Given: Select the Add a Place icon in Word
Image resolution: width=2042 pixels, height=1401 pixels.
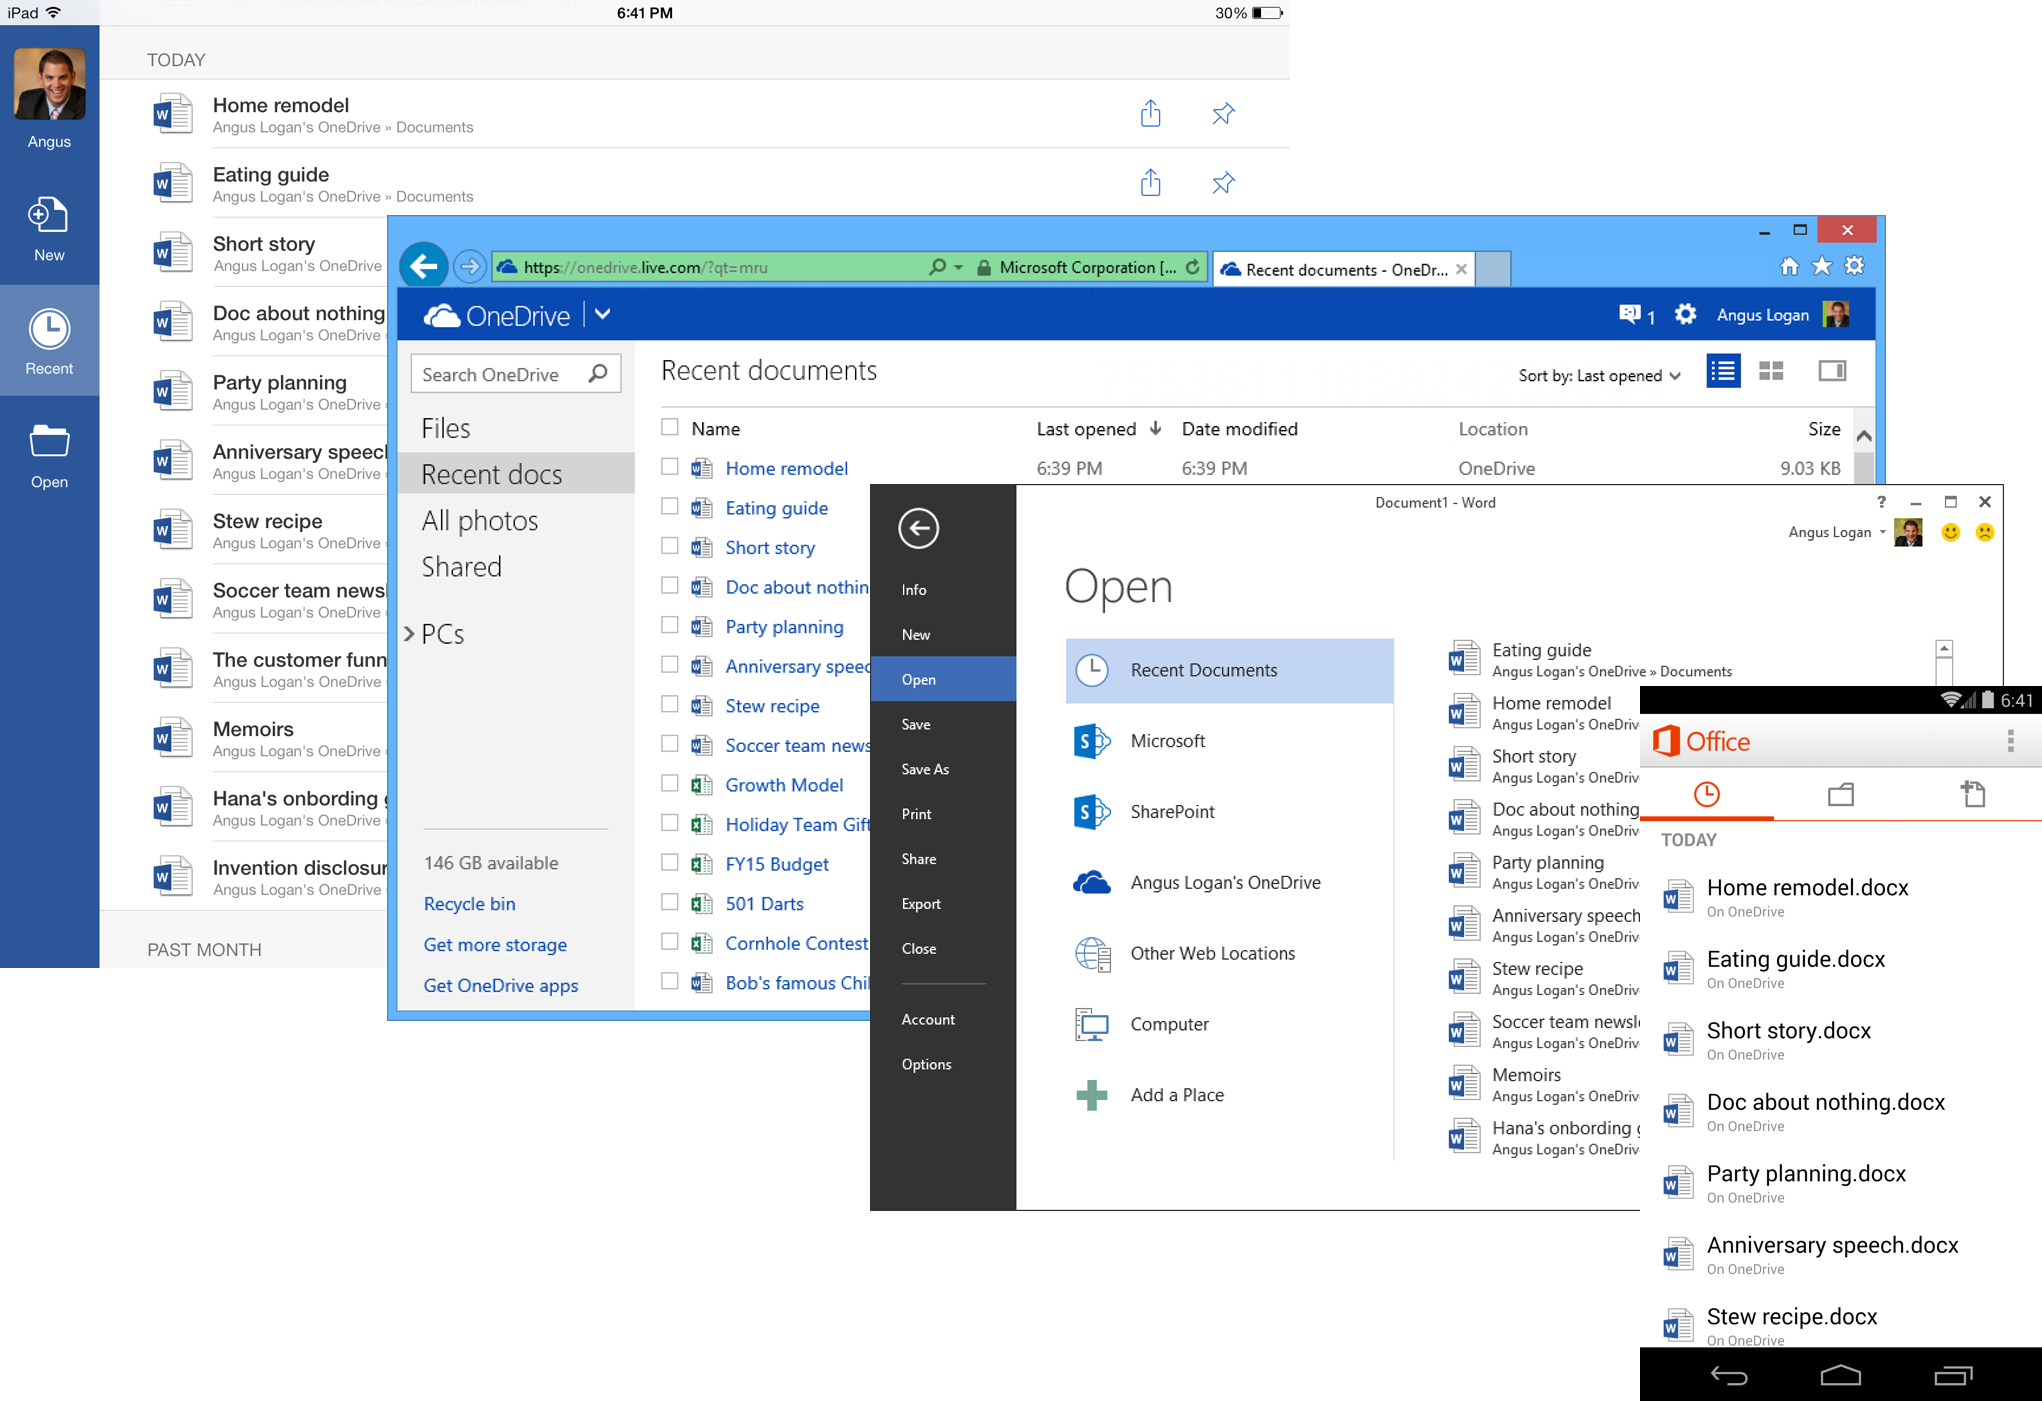Looking at the screenshot, I should 1089,1094.
